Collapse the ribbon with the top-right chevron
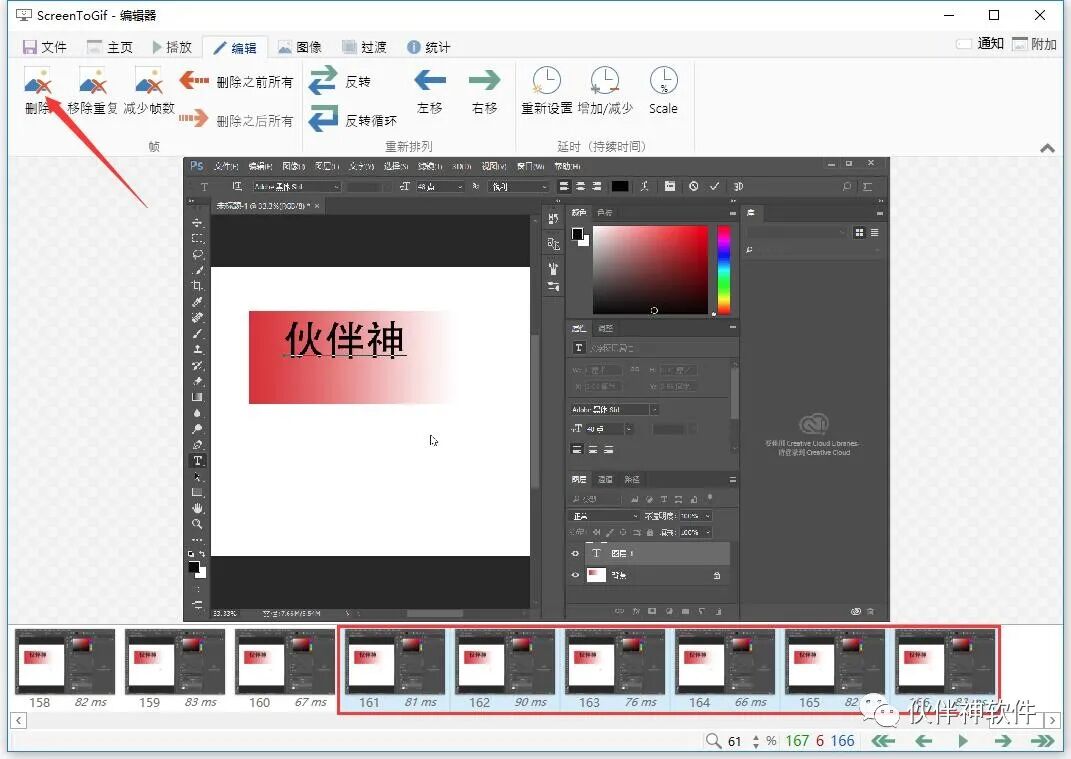 coord(1048,147)
